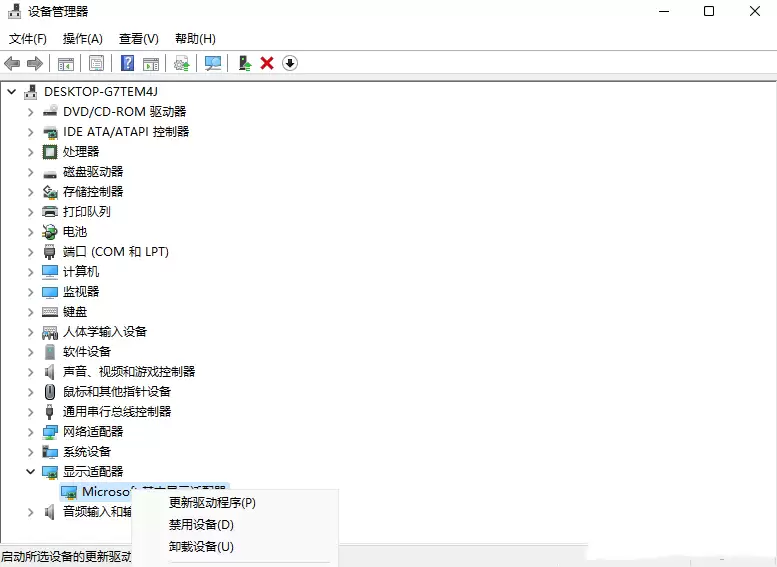777x567 pixels.
Task: Click the properties sheet toolbar icon
Action: tap(97, 63)
